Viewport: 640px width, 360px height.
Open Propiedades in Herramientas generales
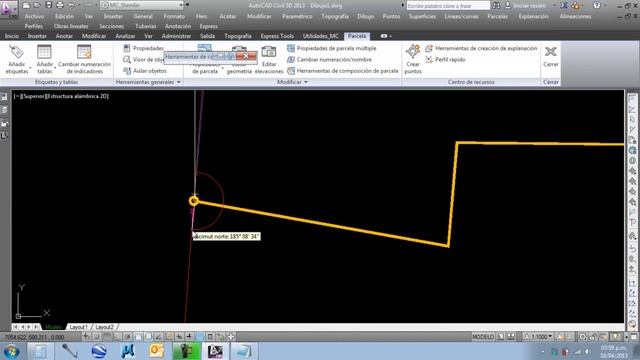pos(144,48)
